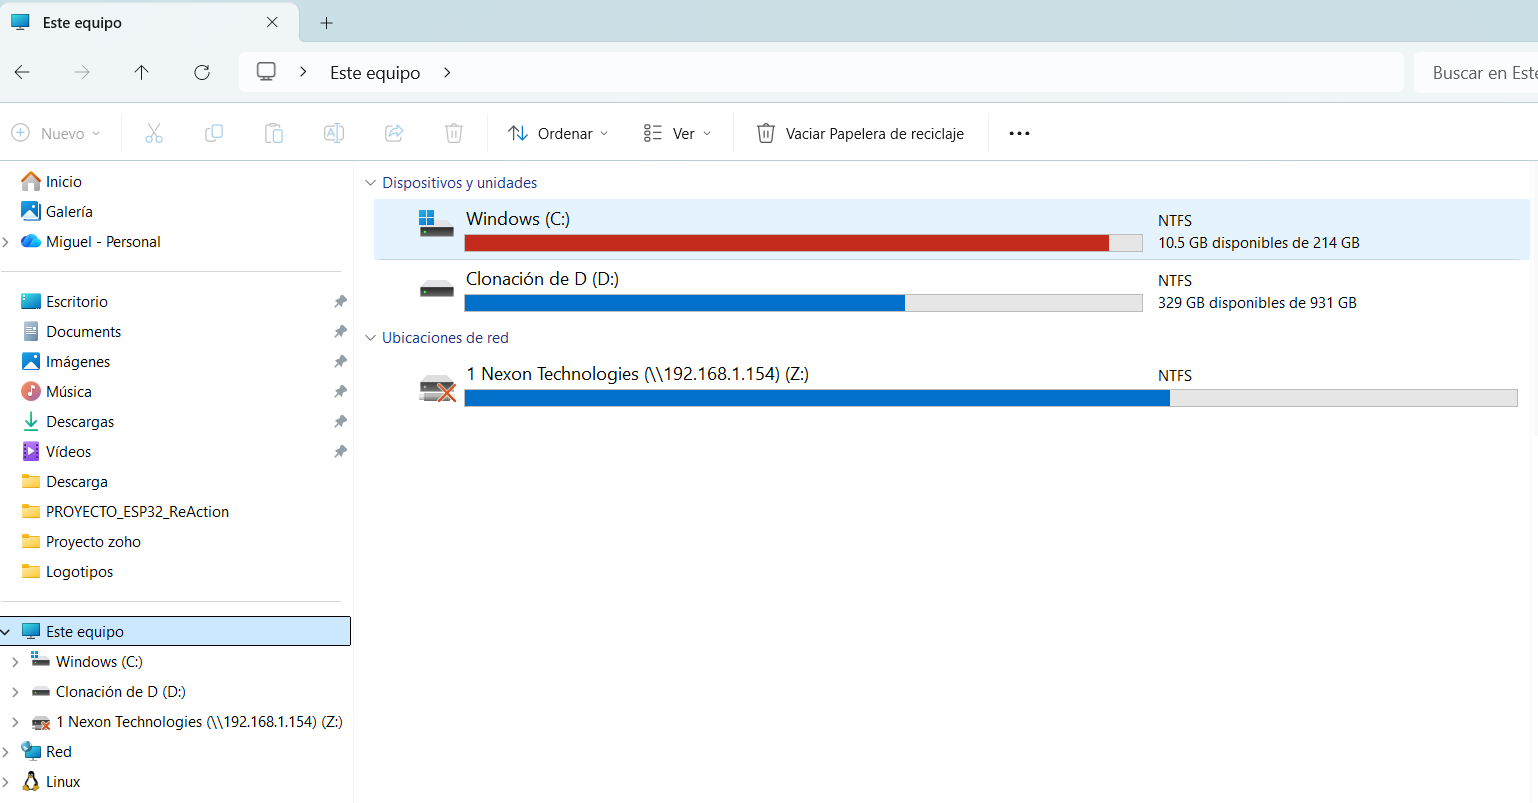Expand the Linux tree node
1538x803 pixels.
[6, 782]
